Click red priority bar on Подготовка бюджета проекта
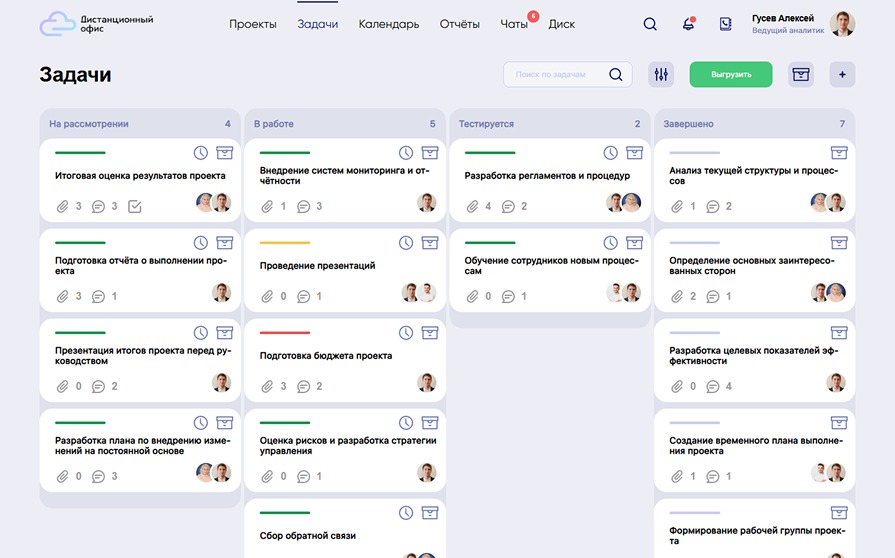The width and height of the screenshot is (895, 558). pos(284,333)
